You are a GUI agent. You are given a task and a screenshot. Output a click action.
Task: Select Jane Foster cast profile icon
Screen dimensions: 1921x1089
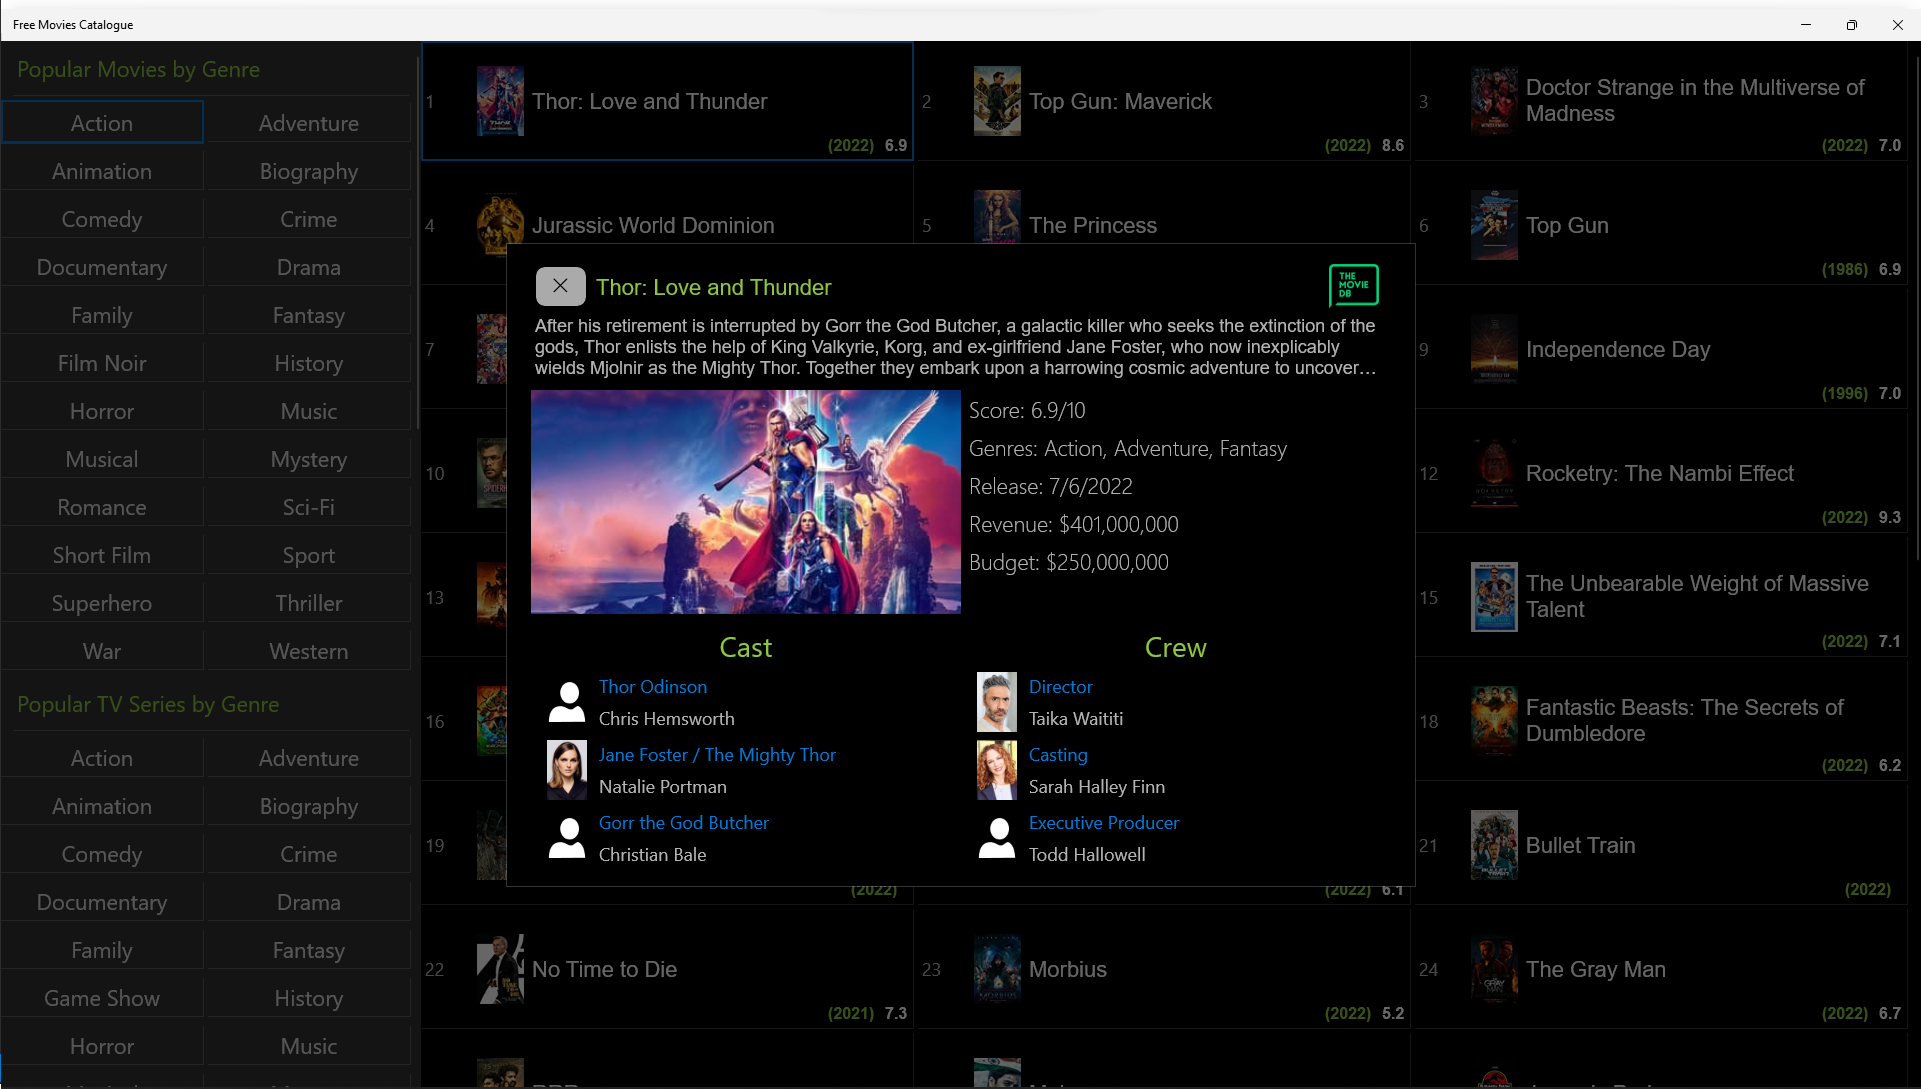tap(566, 770)
